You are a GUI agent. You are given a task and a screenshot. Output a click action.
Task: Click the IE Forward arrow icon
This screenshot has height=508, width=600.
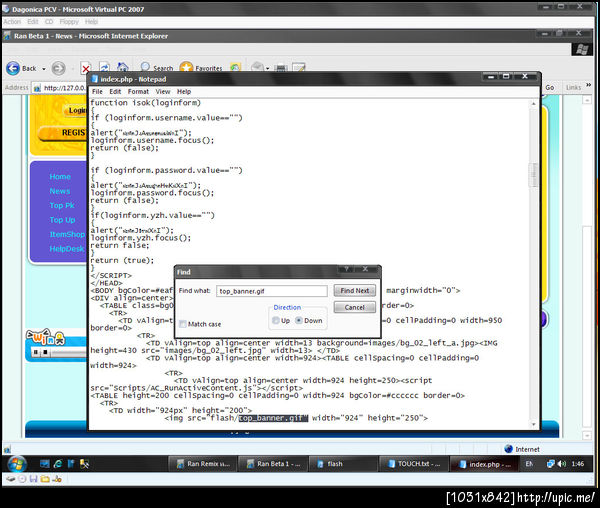pyautogui.click(x=58, y=68)
